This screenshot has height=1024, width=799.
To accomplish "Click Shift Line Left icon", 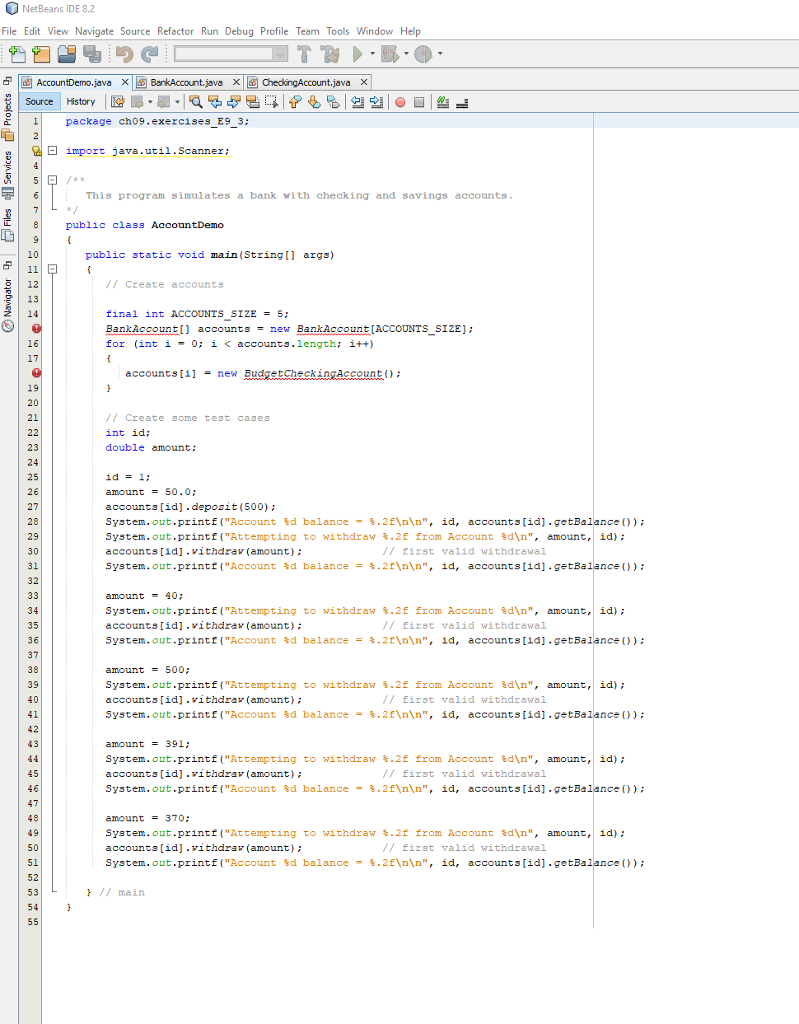I will pos(357,102).
